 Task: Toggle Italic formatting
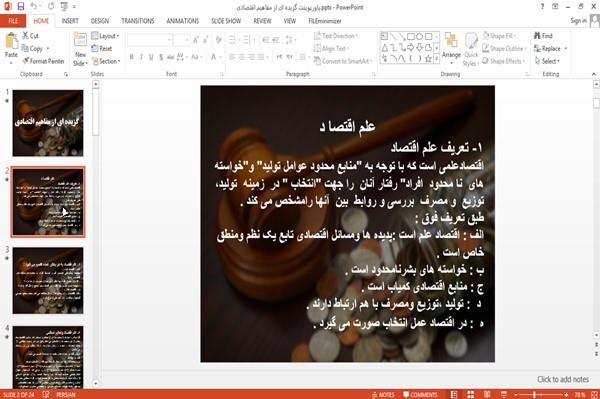(141, 57)
